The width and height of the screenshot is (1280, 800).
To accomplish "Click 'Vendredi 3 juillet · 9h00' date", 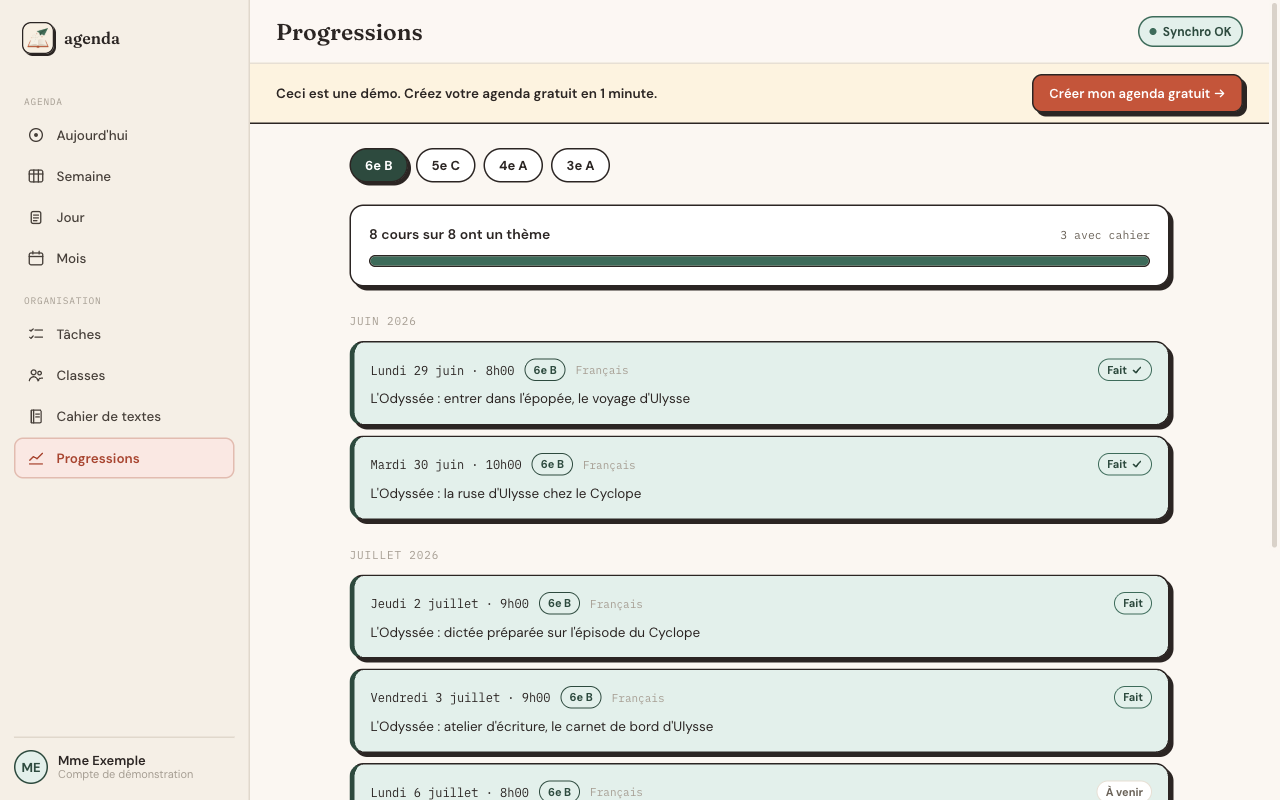I will (460, 697).
